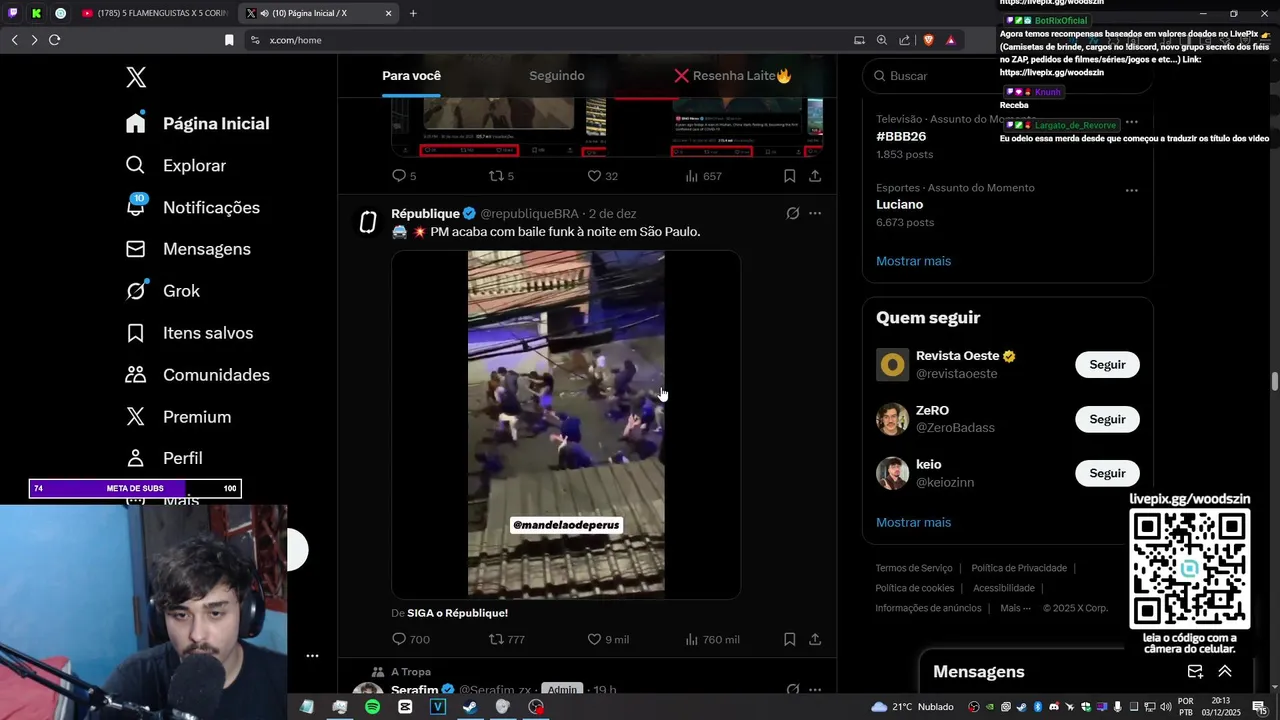Open the Brave Shields lion icon

coord(928,40)
